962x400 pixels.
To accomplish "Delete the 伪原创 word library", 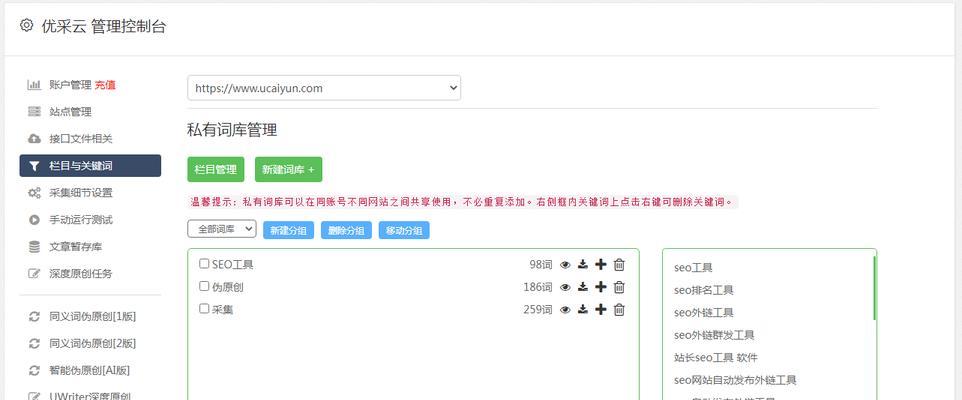I will (619, 287).
